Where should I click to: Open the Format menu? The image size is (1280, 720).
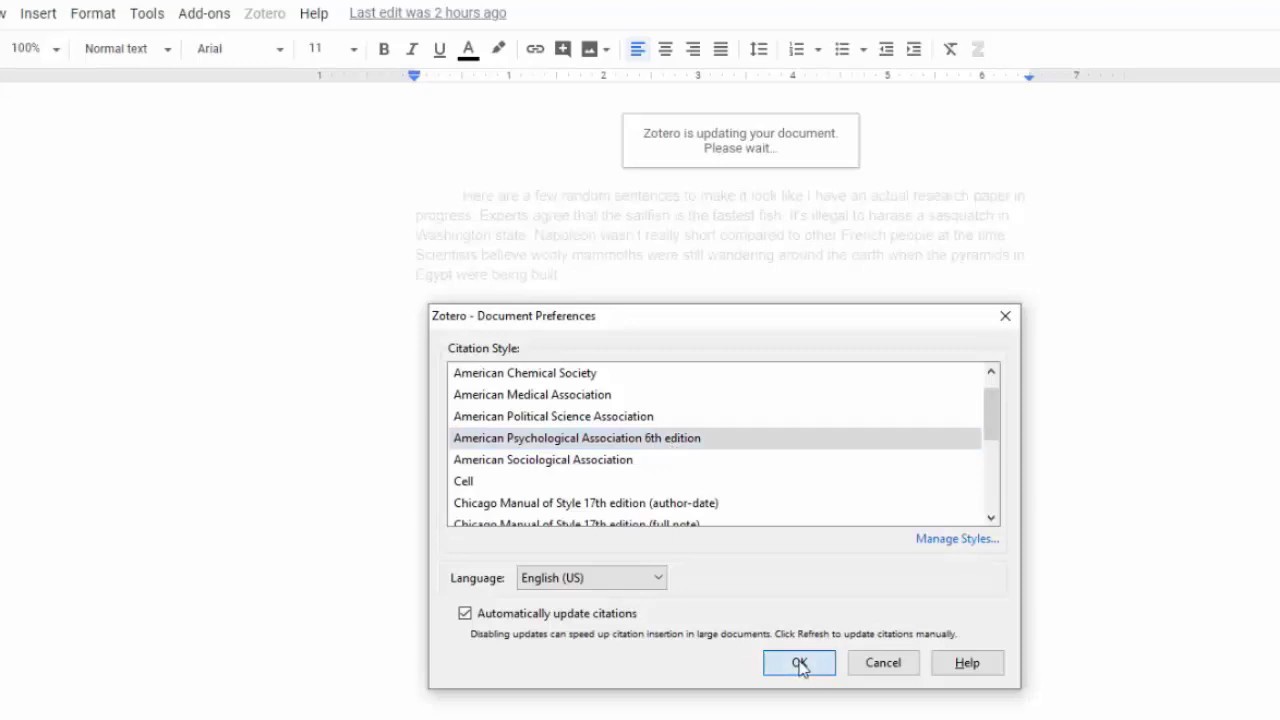[93, 13]
